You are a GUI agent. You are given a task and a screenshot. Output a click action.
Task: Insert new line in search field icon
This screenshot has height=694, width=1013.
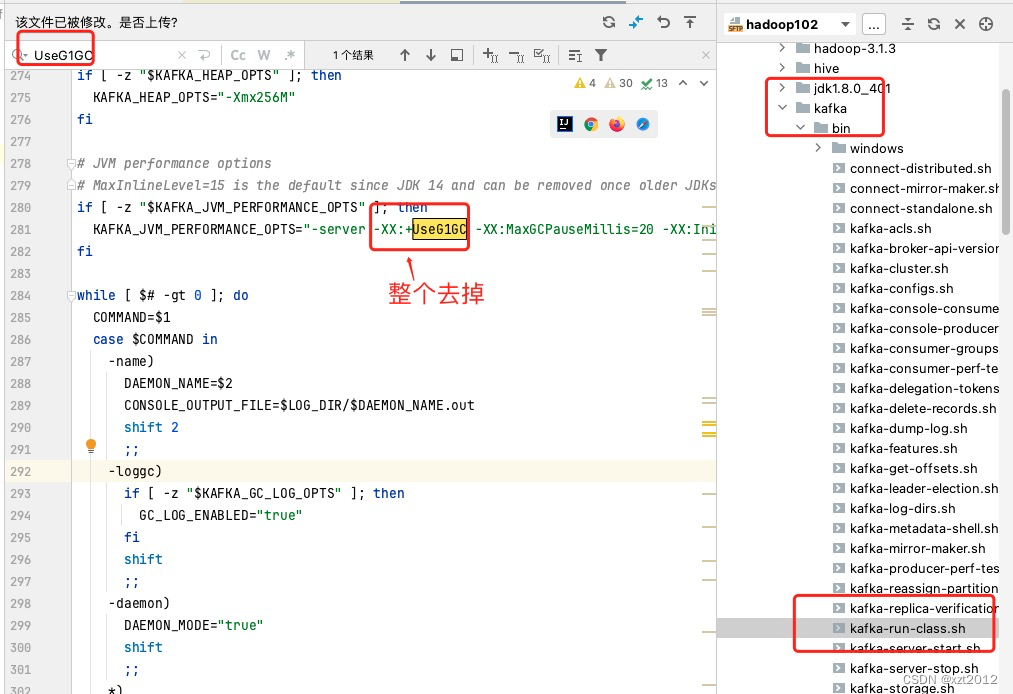point(204,56)
